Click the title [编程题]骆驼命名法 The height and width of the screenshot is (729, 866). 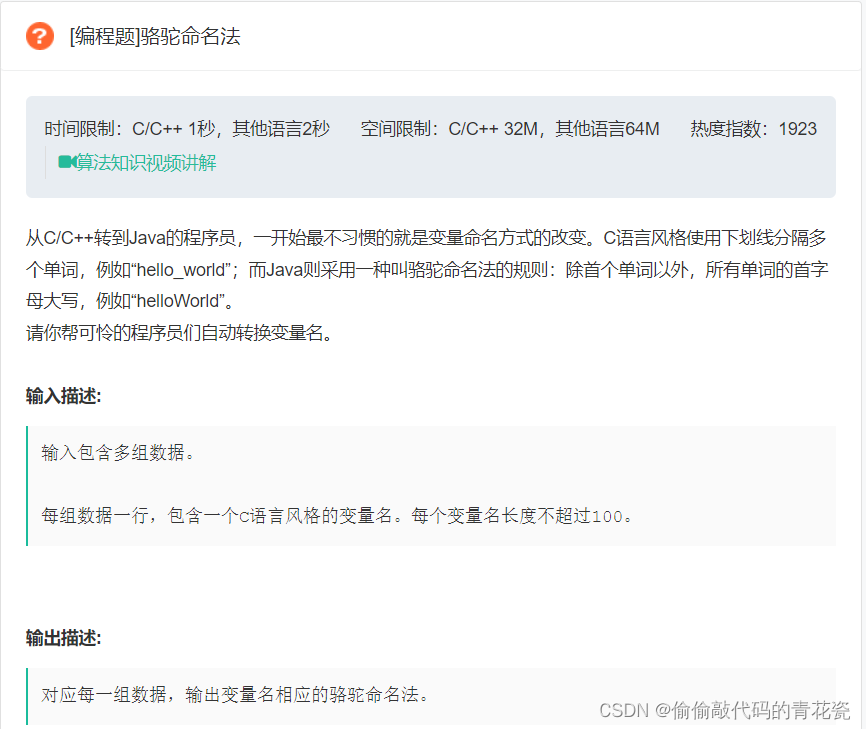[x=155, y=36]
